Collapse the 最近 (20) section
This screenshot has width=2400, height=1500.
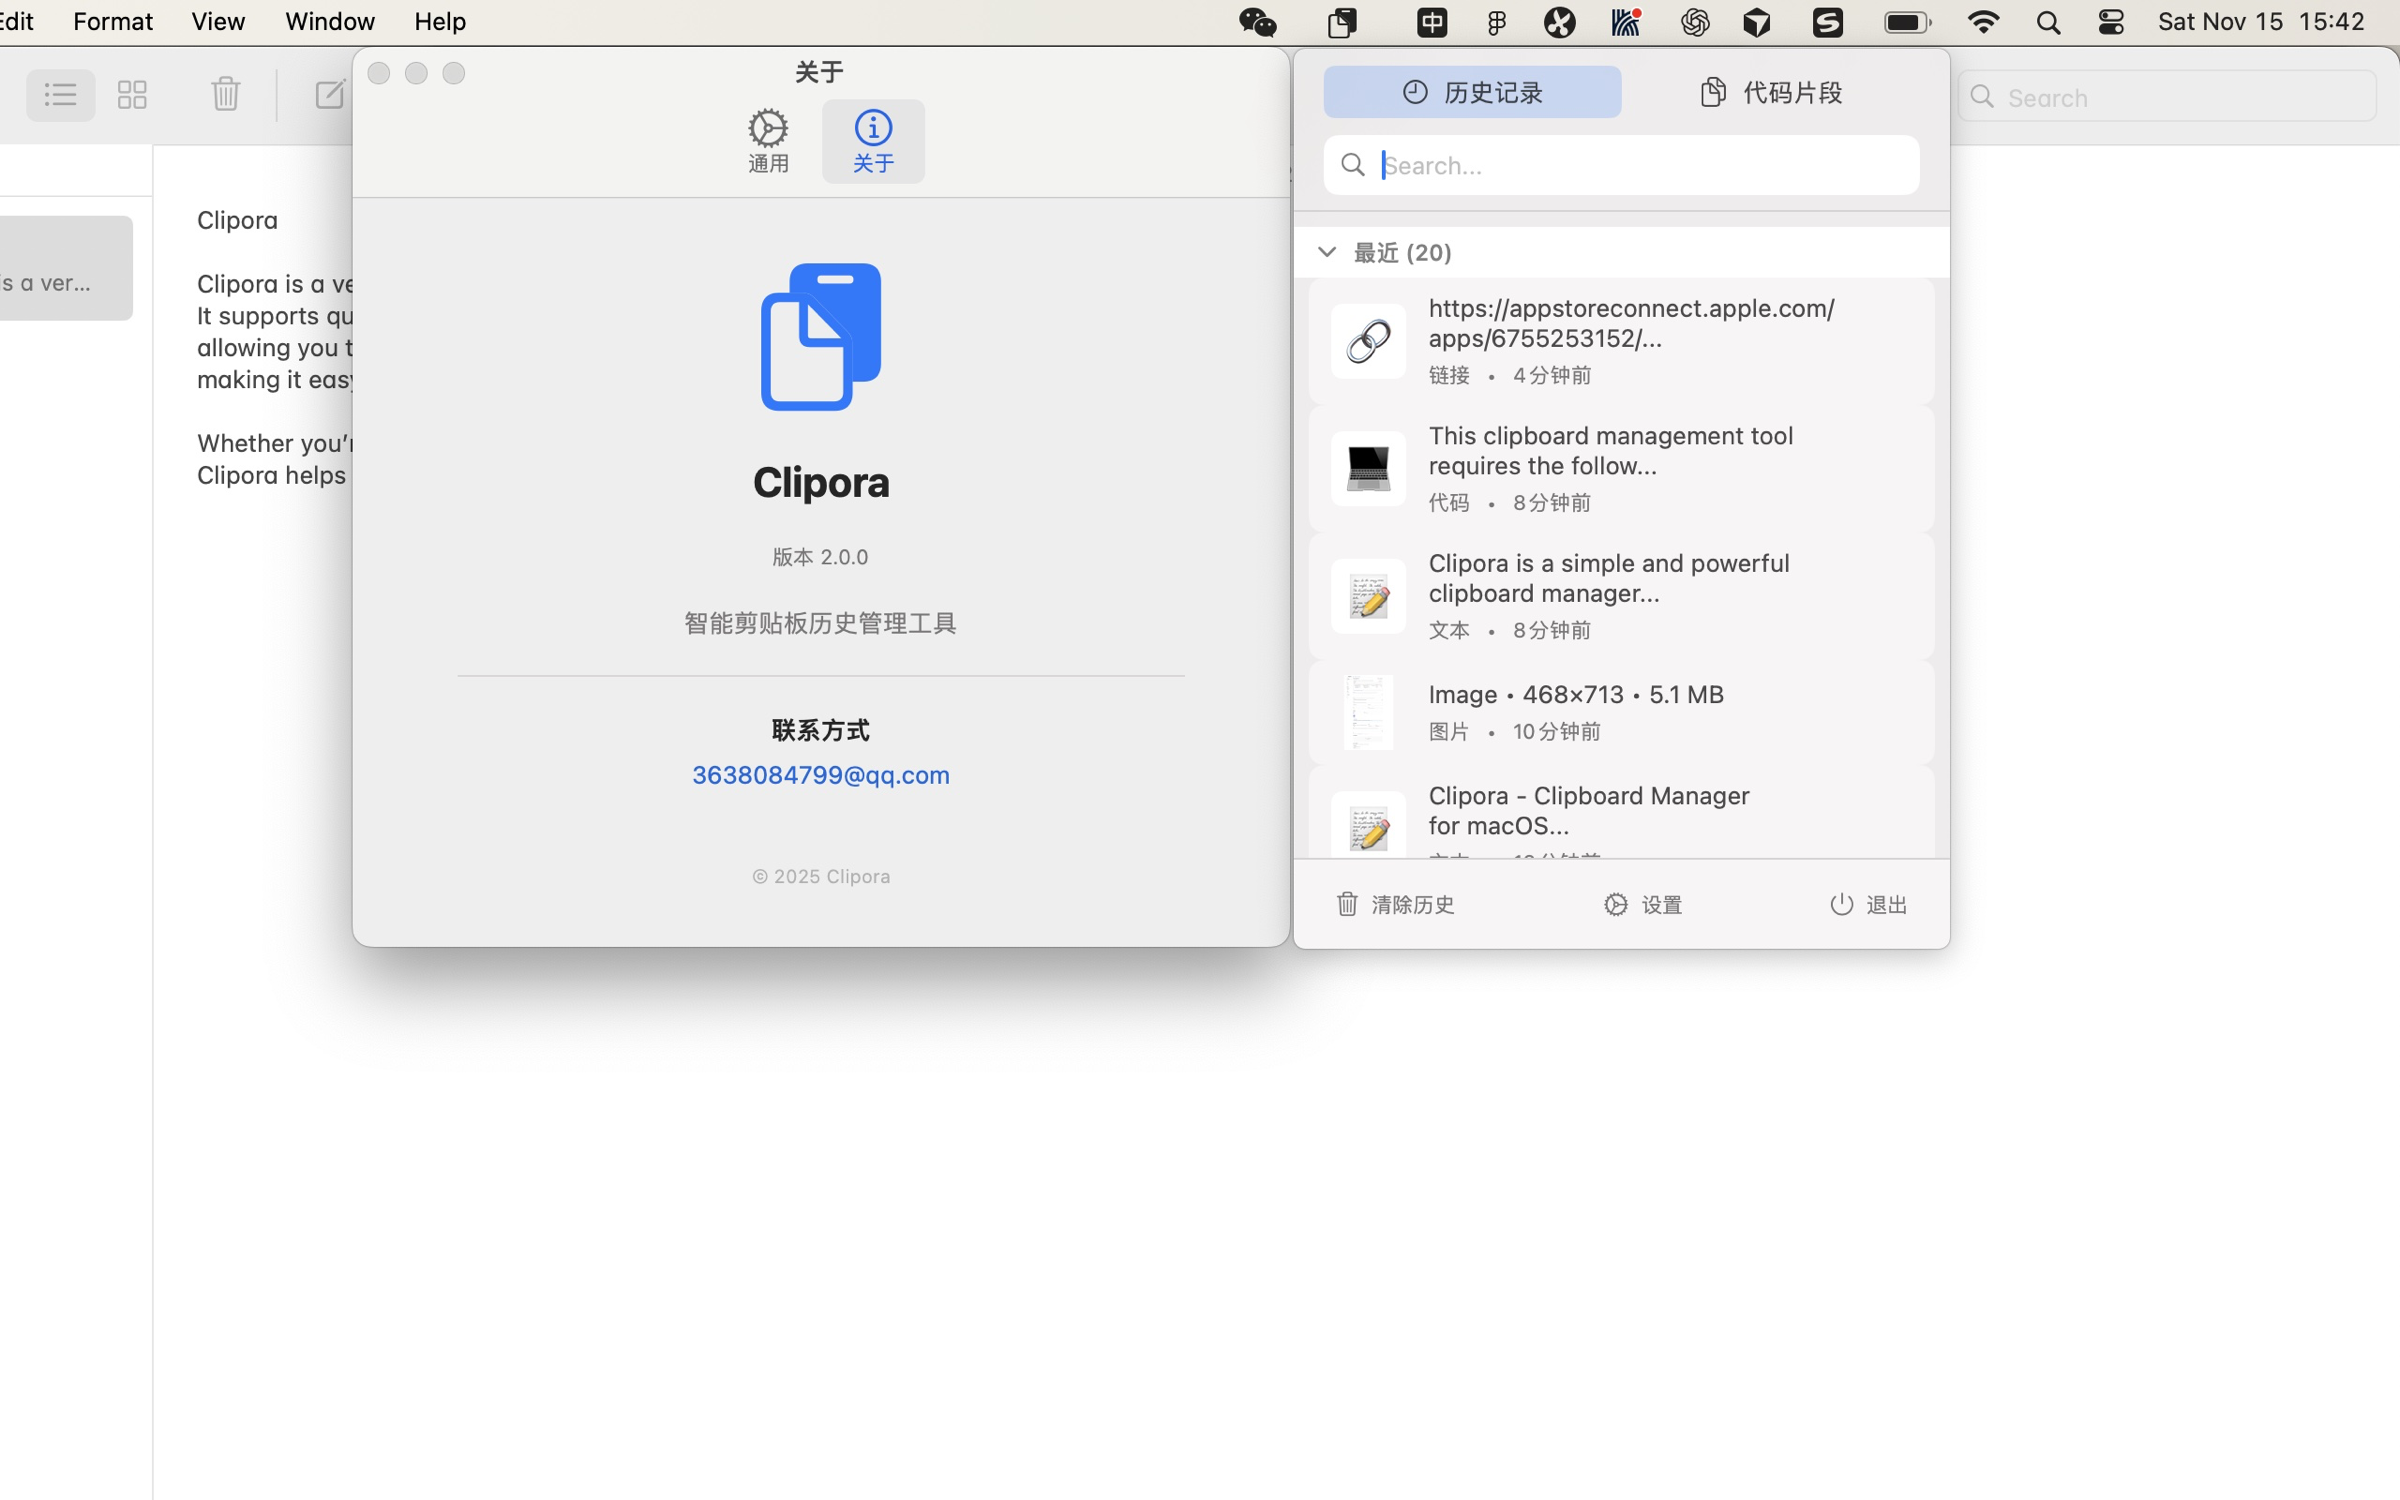pos(1327,252)
